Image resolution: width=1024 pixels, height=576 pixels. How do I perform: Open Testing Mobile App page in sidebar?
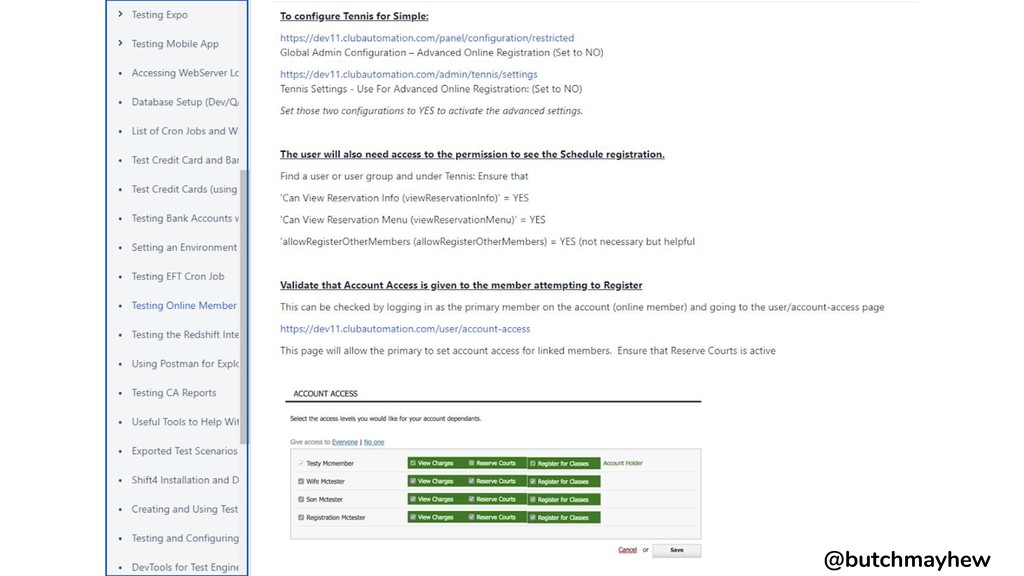coord(175,44)
